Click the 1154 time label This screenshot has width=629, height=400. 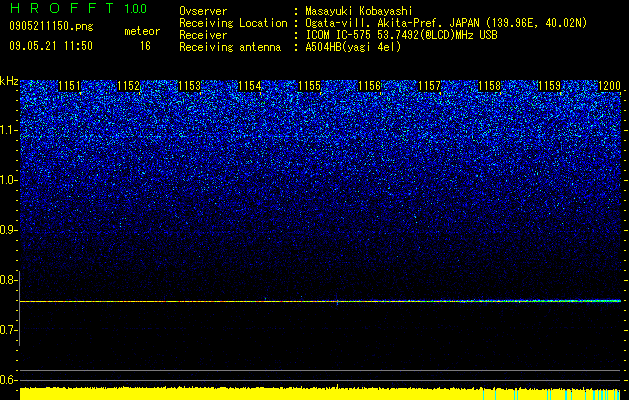click(250, 86)
